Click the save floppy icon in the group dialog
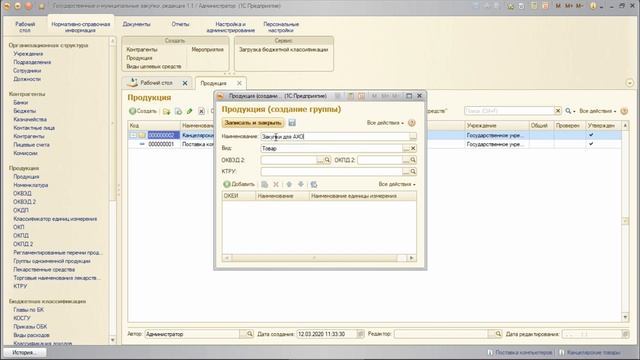The image size is (640, 360). 292,123
